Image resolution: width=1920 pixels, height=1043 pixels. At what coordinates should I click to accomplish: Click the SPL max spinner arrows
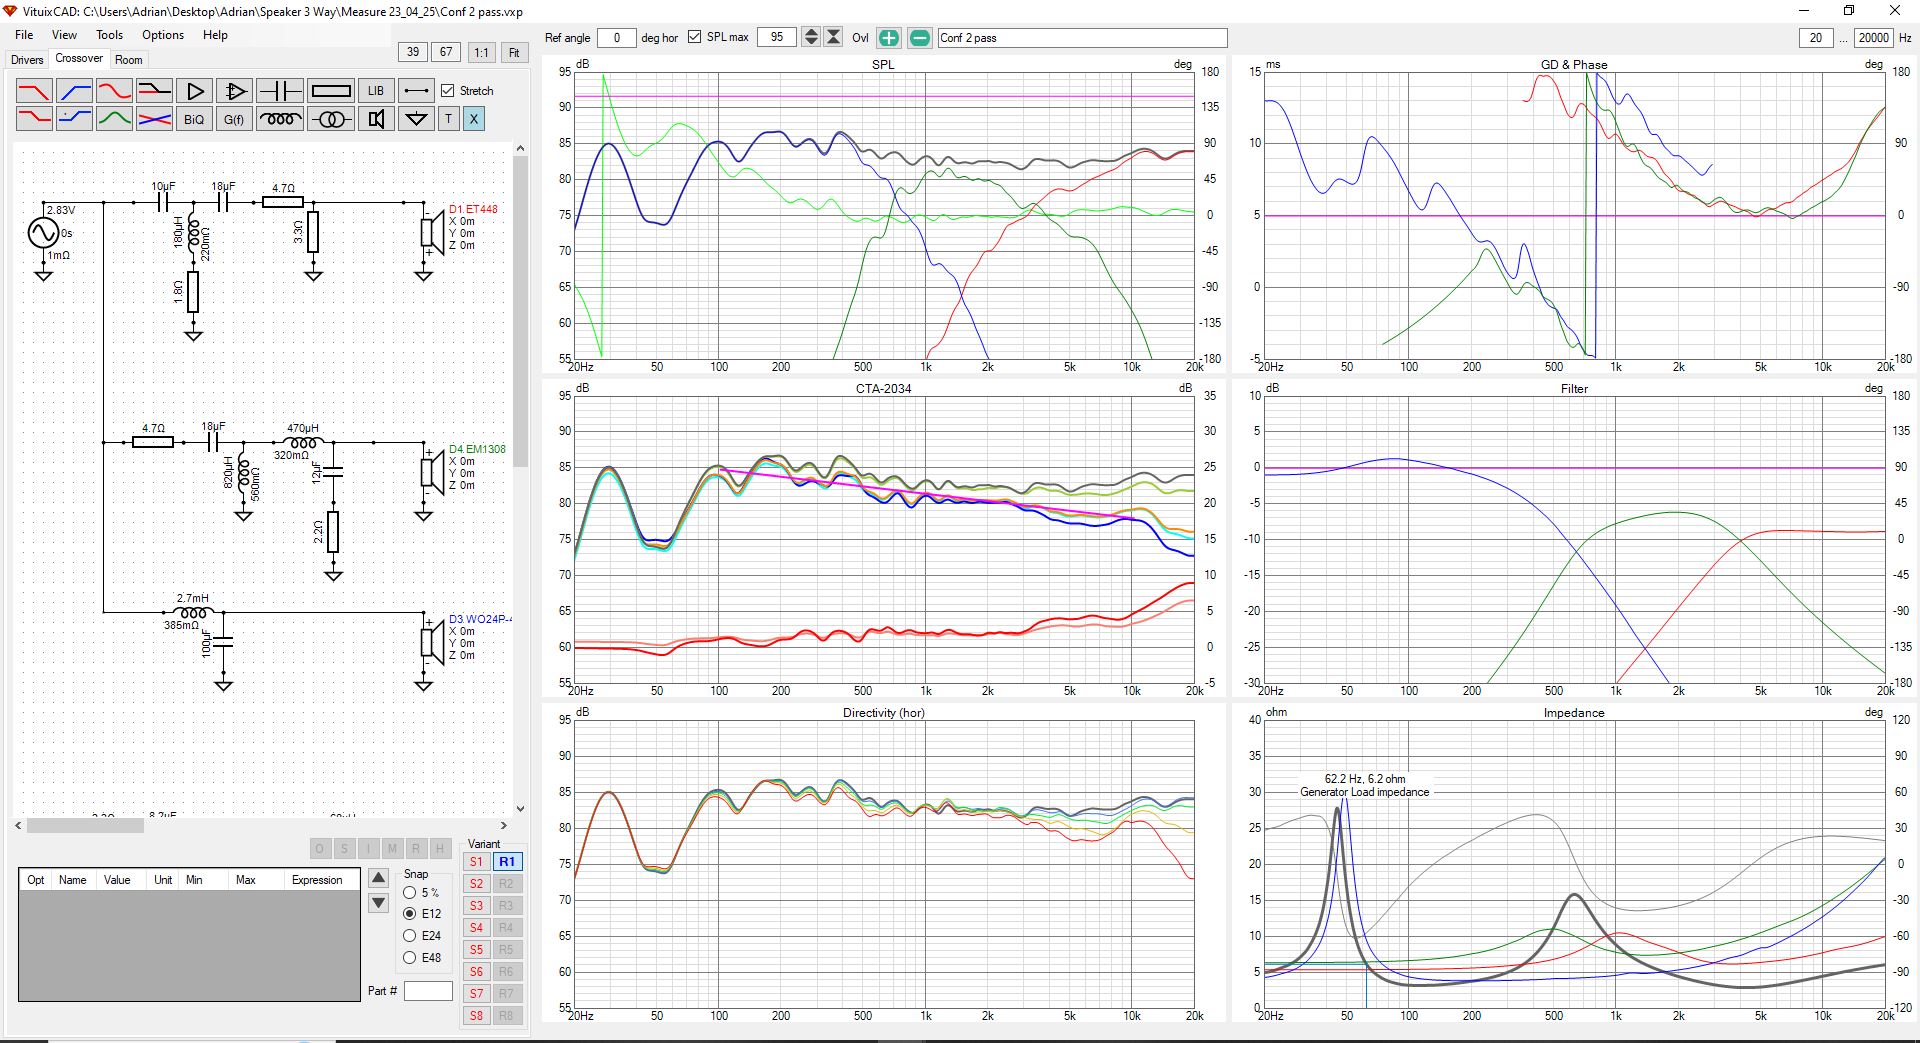(811, 38)
